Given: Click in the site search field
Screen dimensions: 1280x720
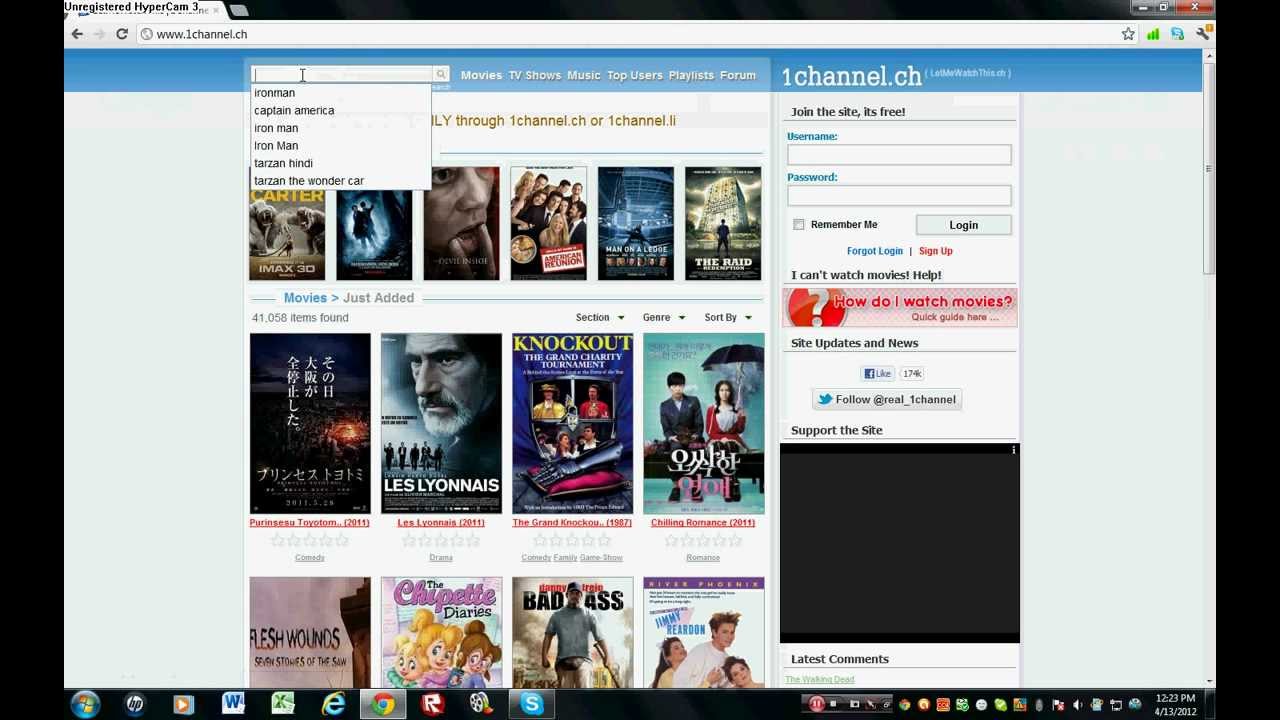Looking at the screenshot, I should point(341,75).
